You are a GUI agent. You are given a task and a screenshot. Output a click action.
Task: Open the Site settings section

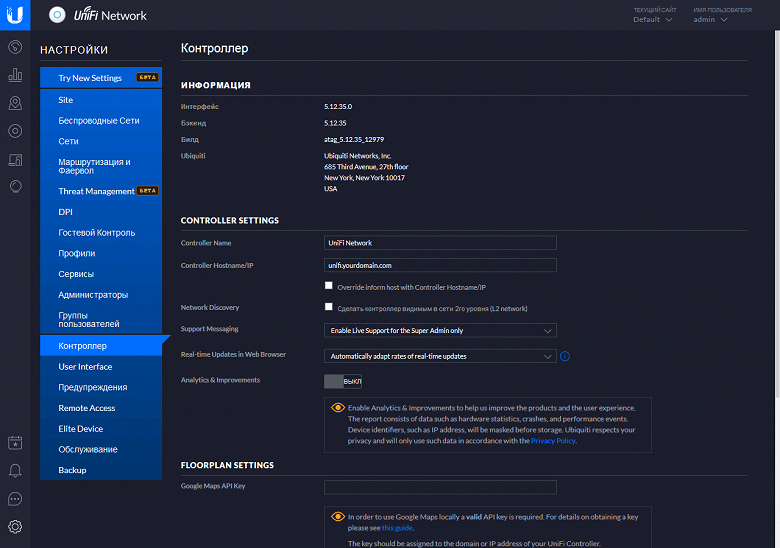(x=101, y=100)
